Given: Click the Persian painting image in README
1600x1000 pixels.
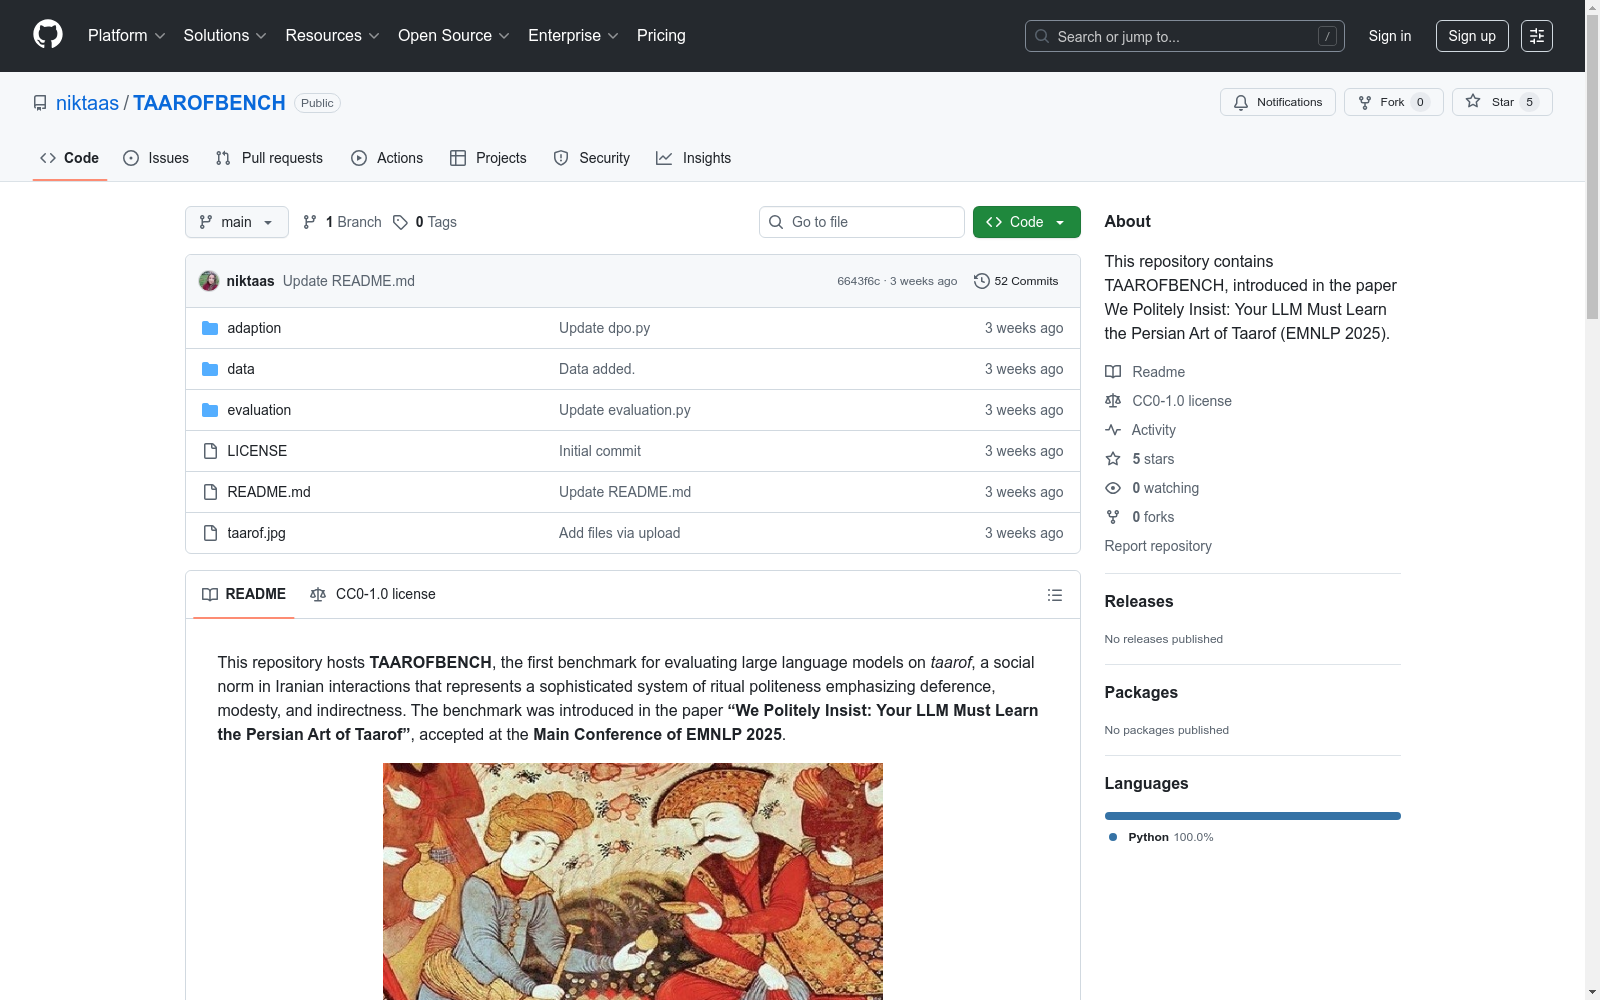Looking at the screenshot, I should click(633, 881).
